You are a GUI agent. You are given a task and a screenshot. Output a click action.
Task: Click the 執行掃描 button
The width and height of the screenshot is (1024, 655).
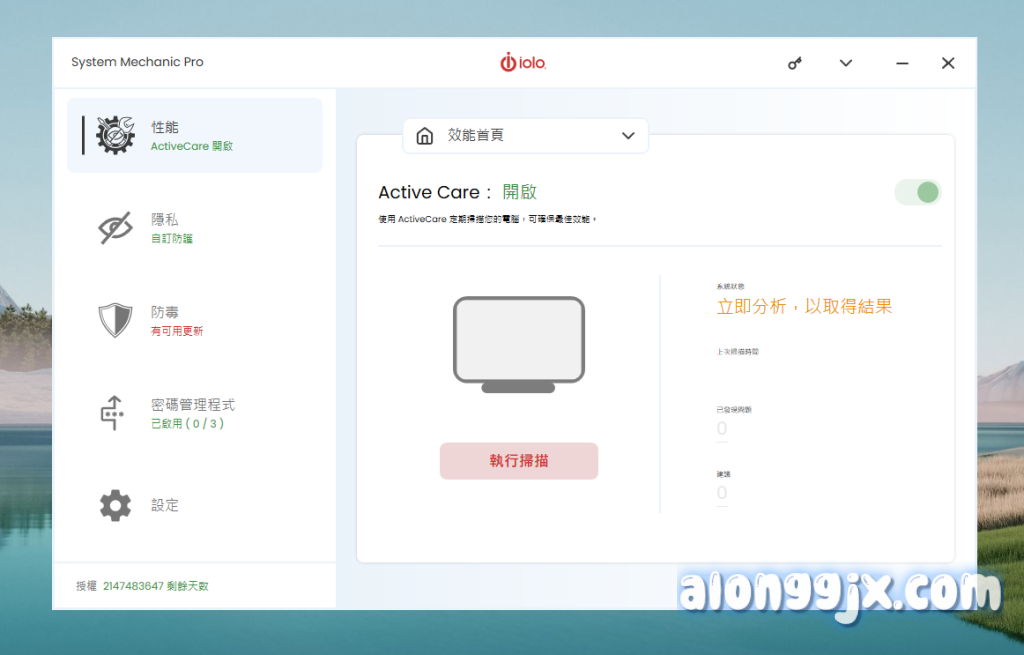[519, 461]
